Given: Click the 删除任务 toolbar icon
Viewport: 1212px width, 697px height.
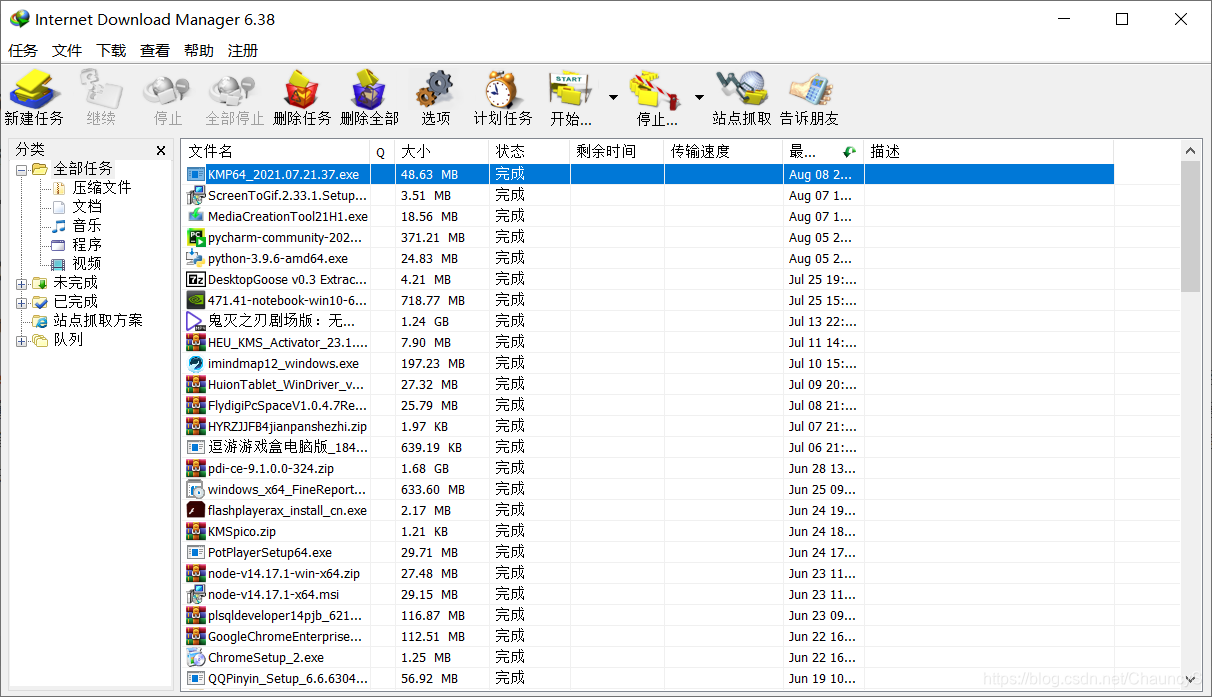Looking at the screenshot, I should (x=302, y=89).
